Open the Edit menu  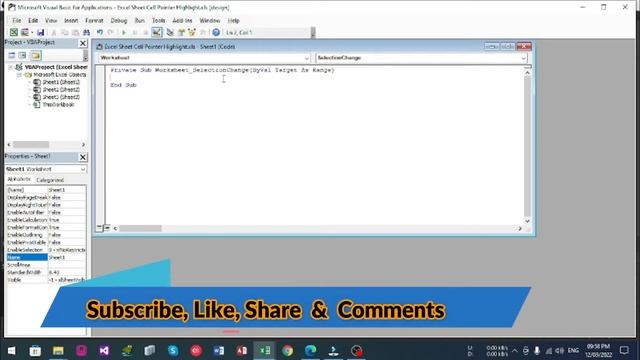pyautogui.click(x=33, y=20)
